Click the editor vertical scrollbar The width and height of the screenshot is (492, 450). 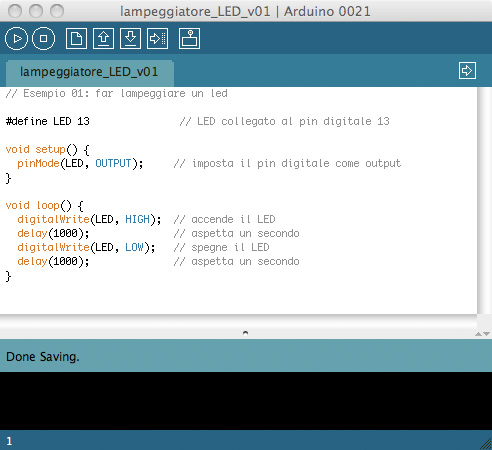[484, 201]
